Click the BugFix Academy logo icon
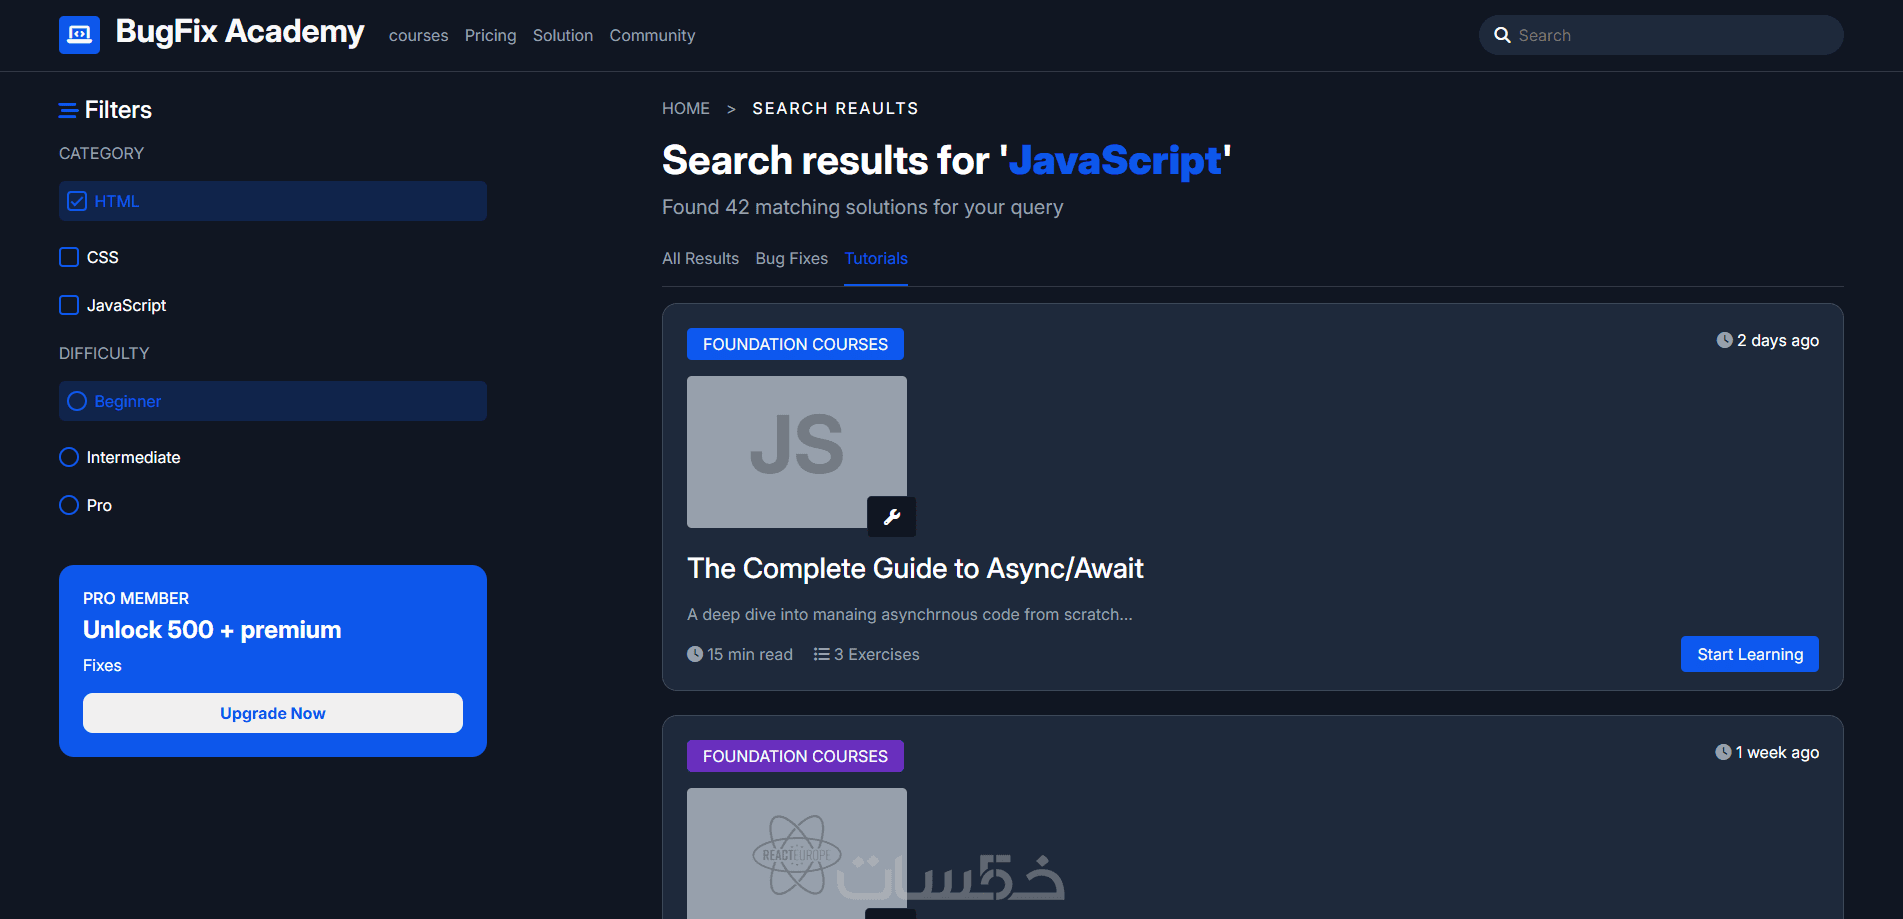 tap(79, 35)
